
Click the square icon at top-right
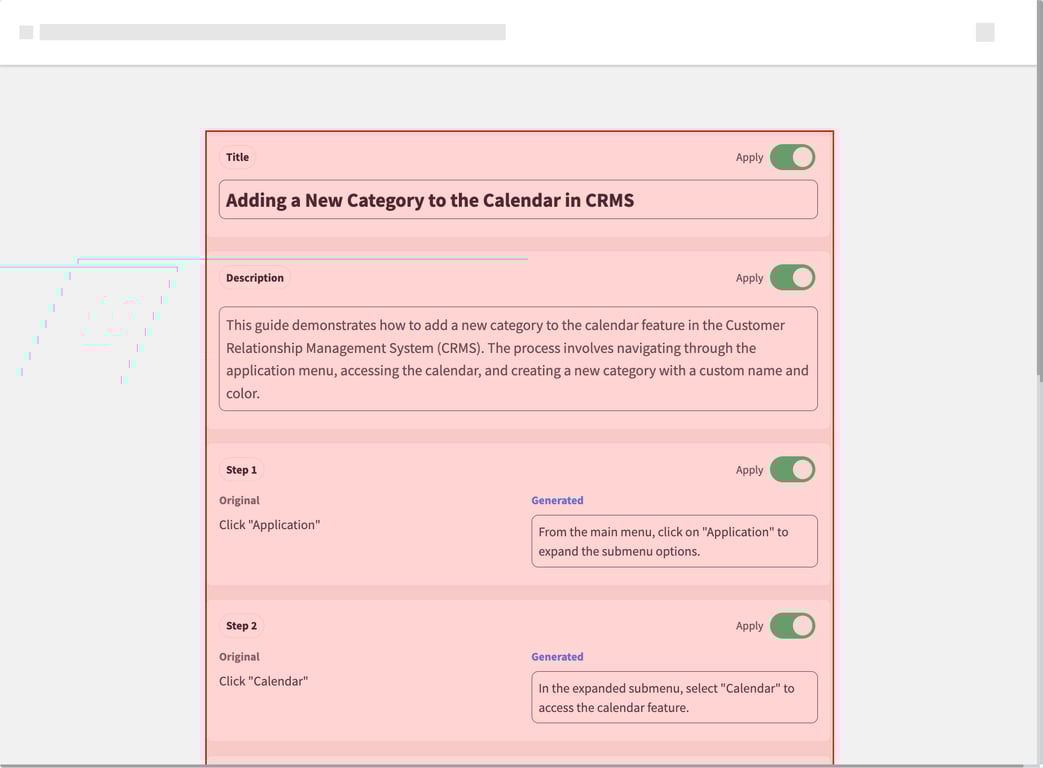(x=985, y=32)
